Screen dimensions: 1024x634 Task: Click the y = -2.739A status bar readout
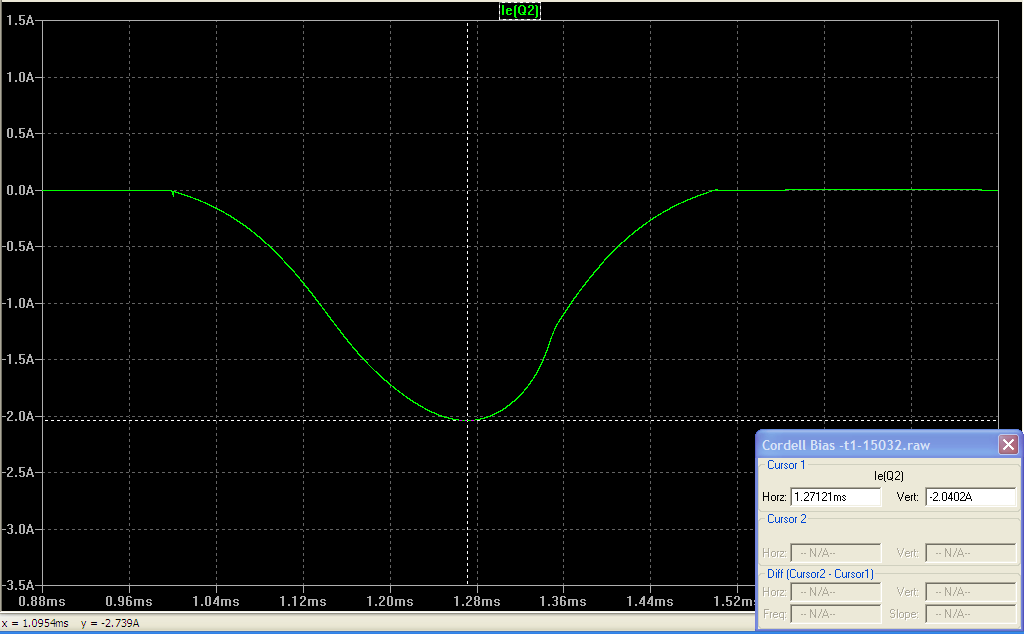coord(110,623)
